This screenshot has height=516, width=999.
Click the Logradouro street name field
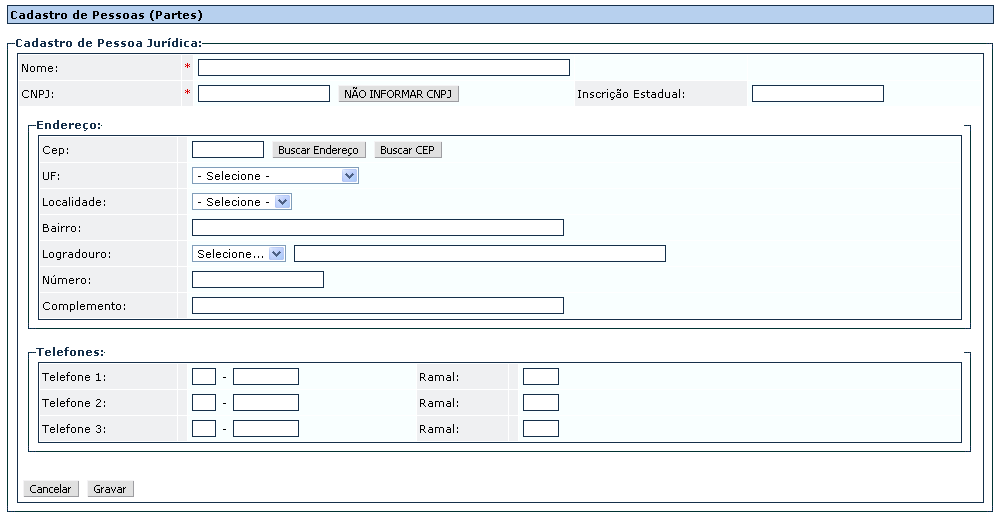[480, 254]
